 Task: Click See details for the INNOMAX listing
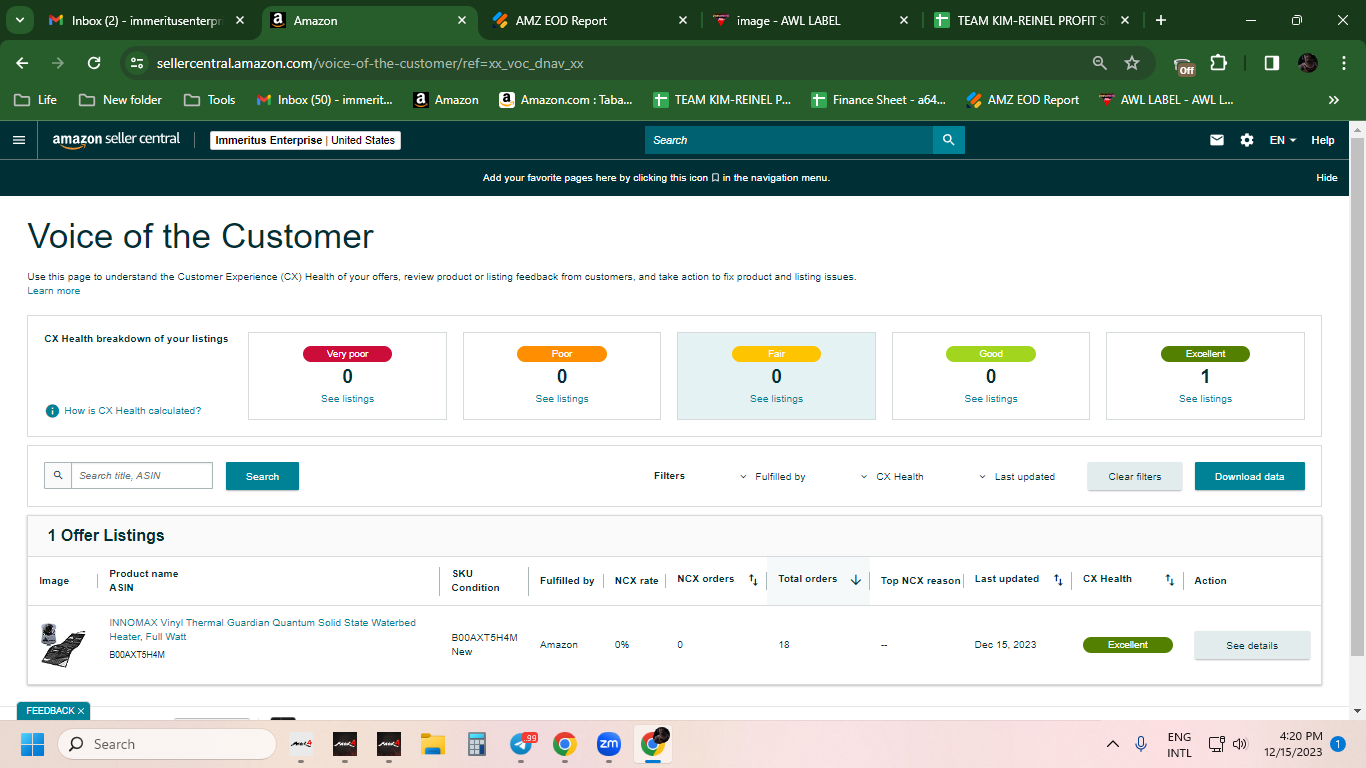[x=1252, y=645]
